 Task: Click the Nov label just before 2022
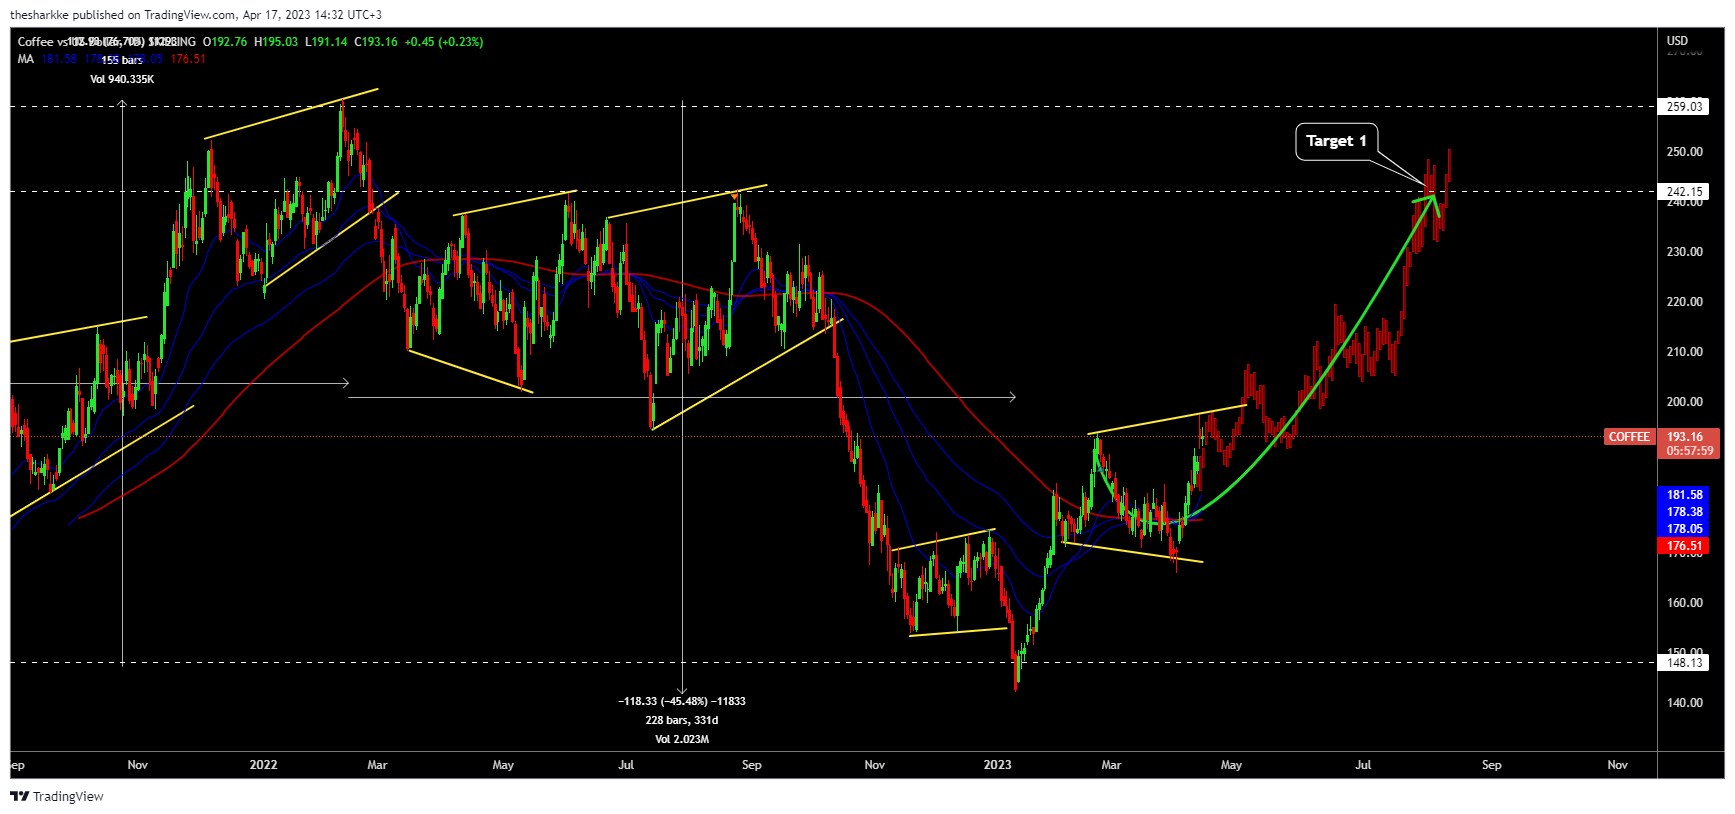click(x=138, y=765)
